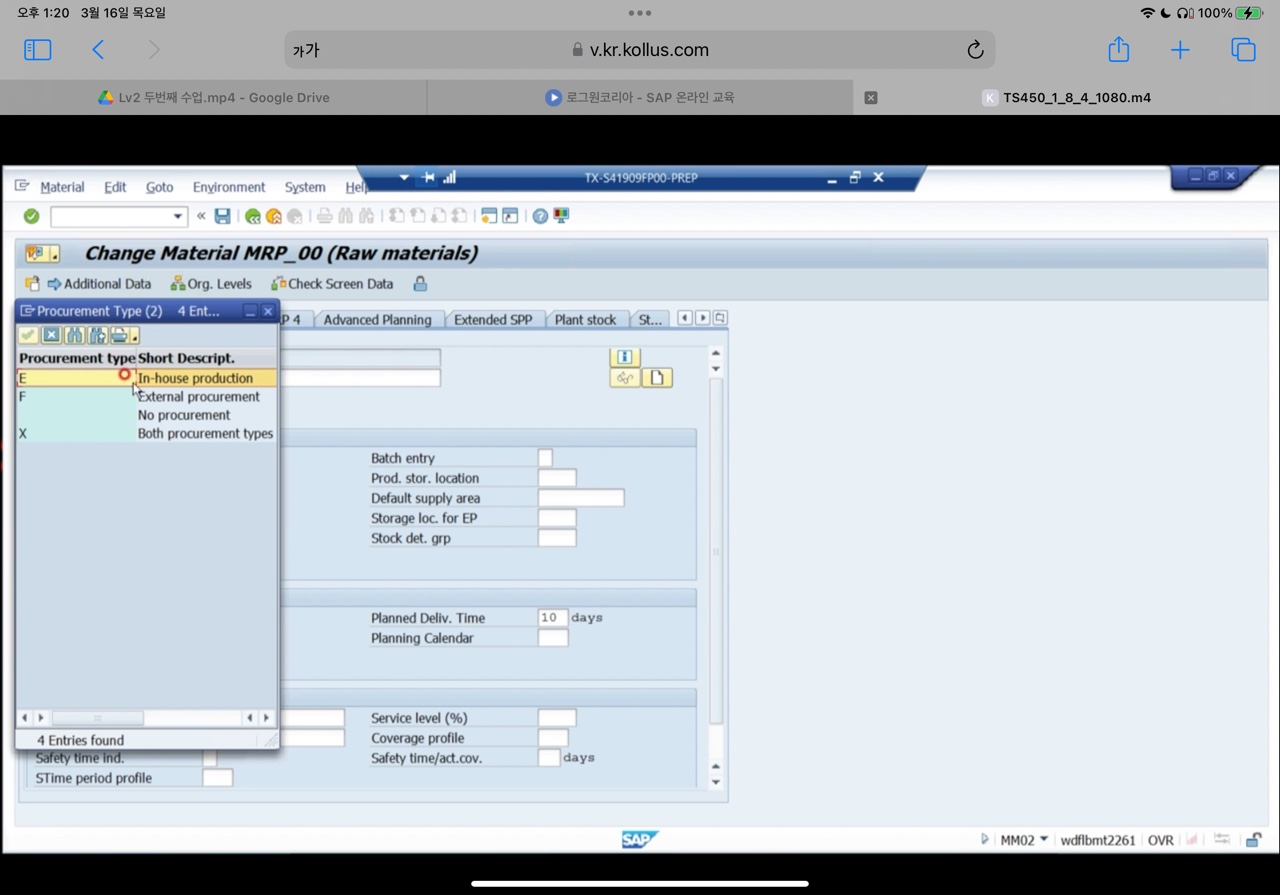The height and width of the screenshot is (895, 1280).
Task: Open the tab list menu icon beside tabs
Action: click(720, 318)
